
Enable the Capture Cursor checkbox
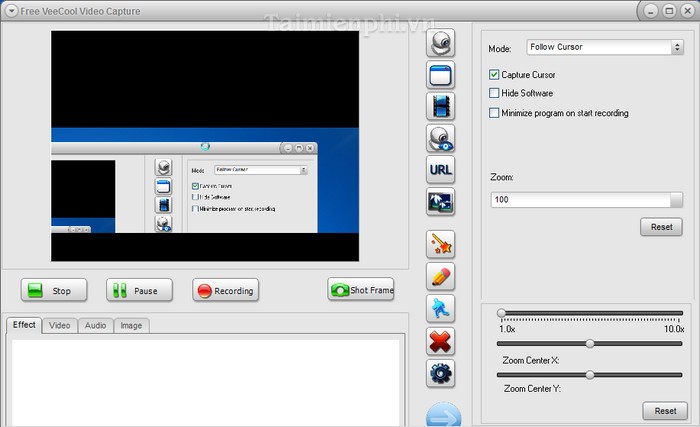pyautogui.click(x=494, y=75)
